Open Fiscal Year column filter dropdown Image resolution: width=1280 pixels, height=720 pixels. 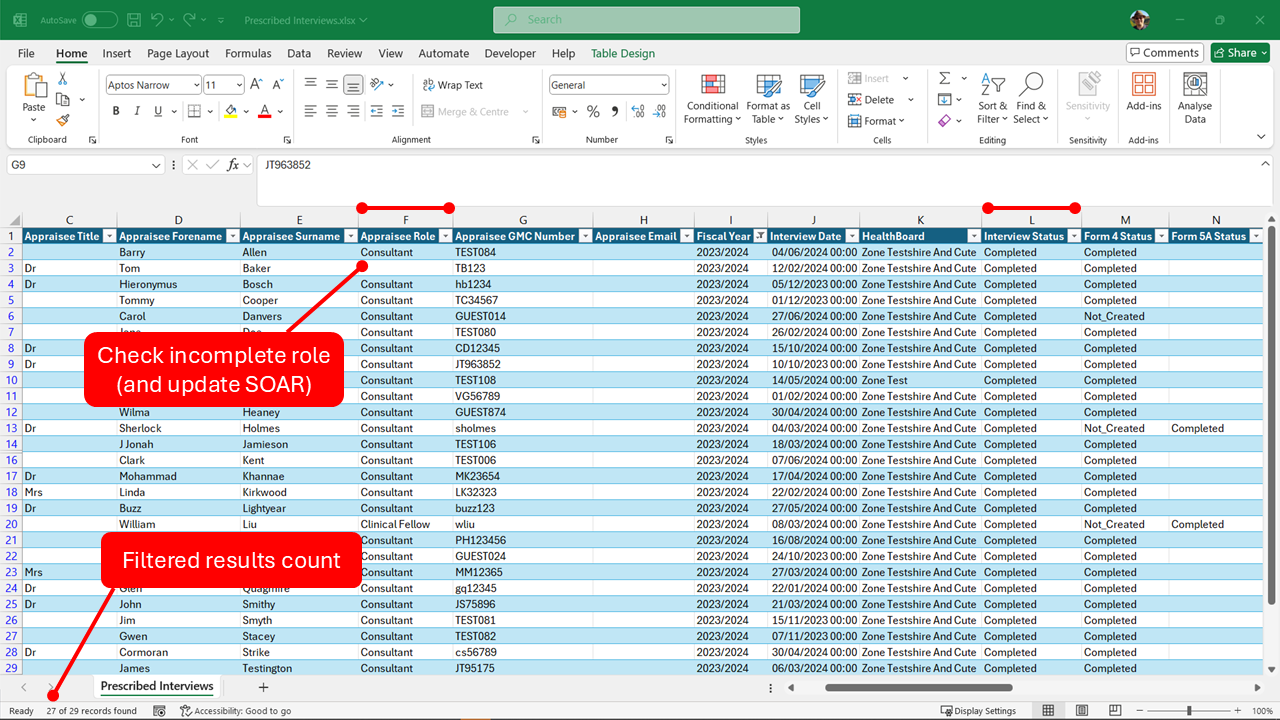pos(760,236)
